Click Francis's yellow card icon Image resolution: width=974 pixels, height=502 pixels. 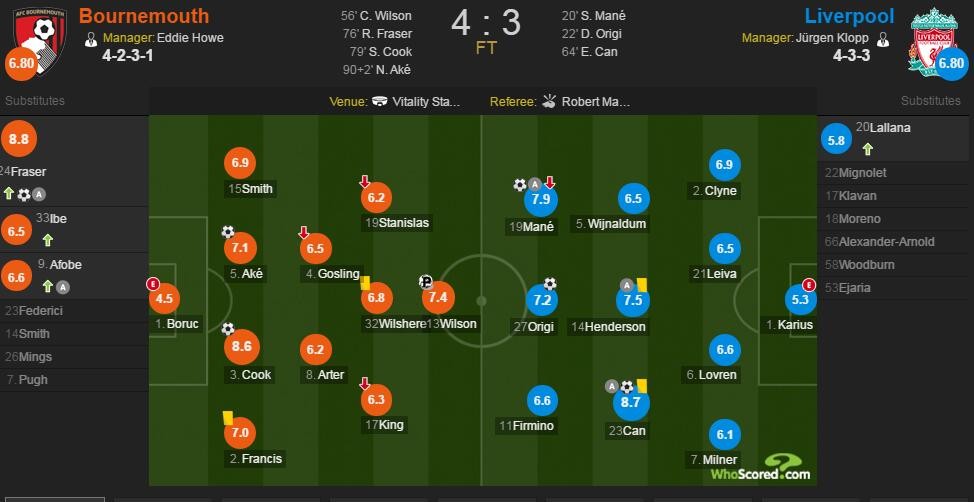(x=227, y=418)
